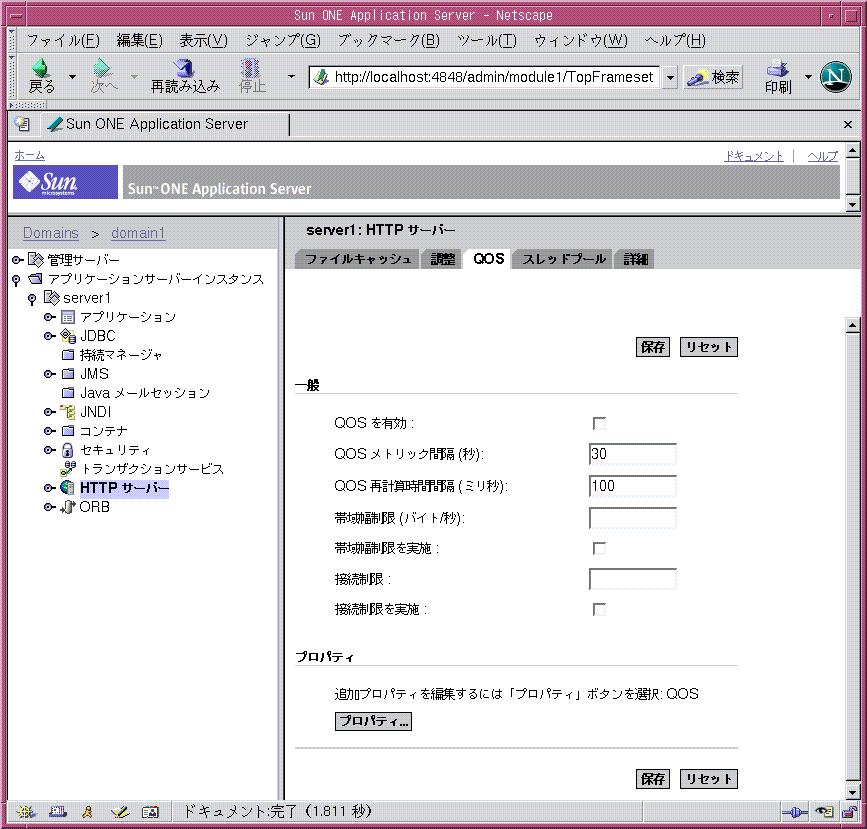The width and height of the screenshot is (867, 829).
Task: Click the Sun Microsystems logo
Action: (x=65, y=182)
